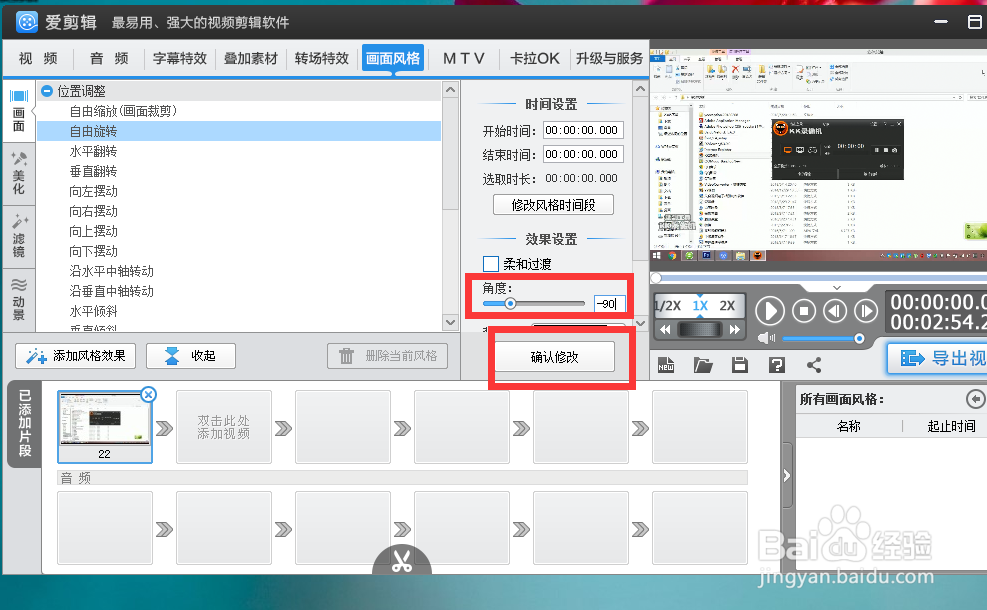
Task: Switch to the 视频 tab
Action: (x=38, y=59)
